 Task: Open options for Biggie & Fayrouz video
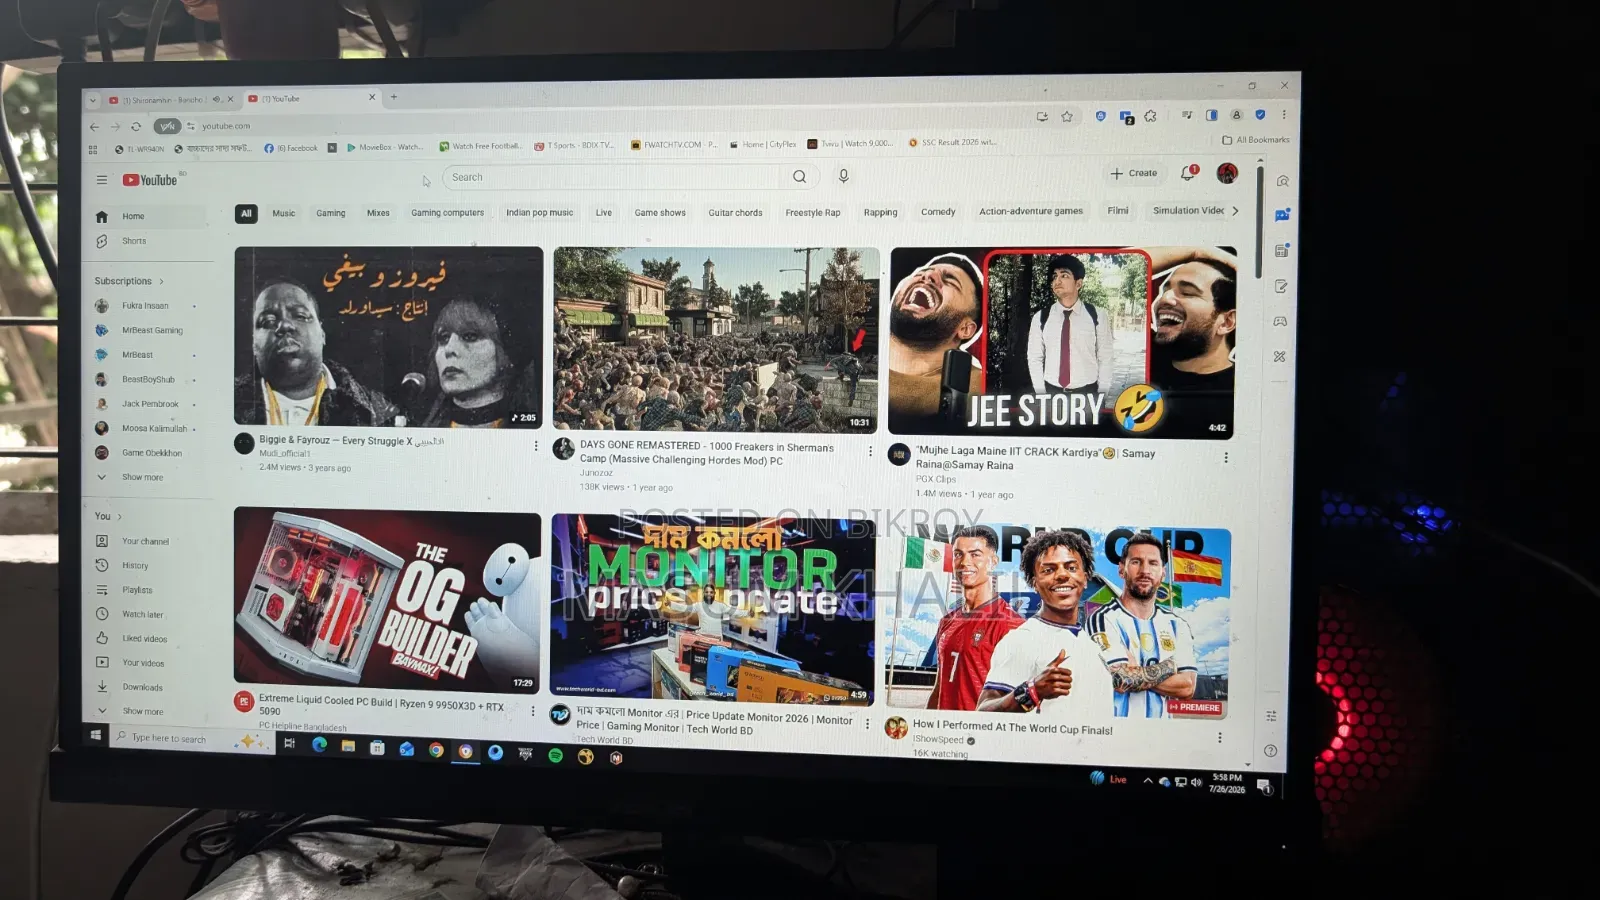536,446
